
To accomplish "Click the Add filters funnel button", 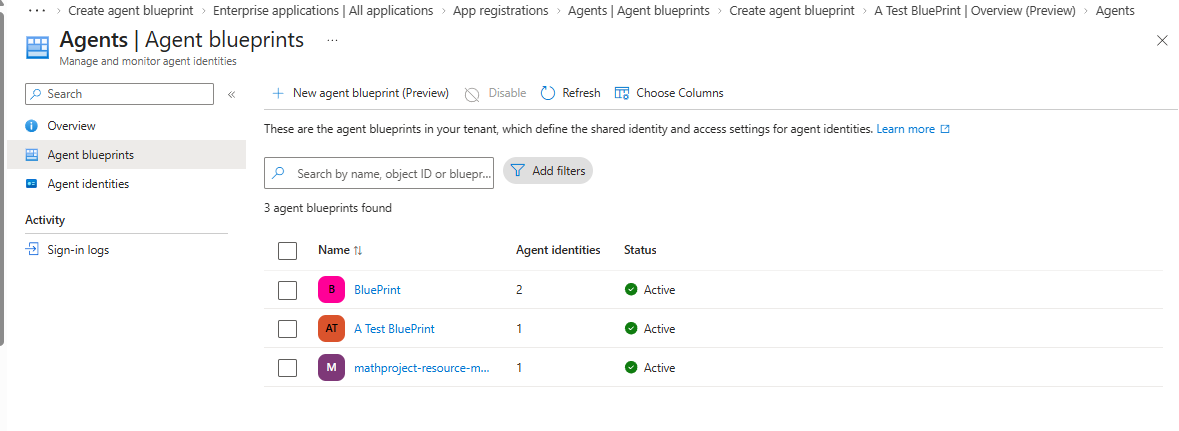I will (547, 171).
